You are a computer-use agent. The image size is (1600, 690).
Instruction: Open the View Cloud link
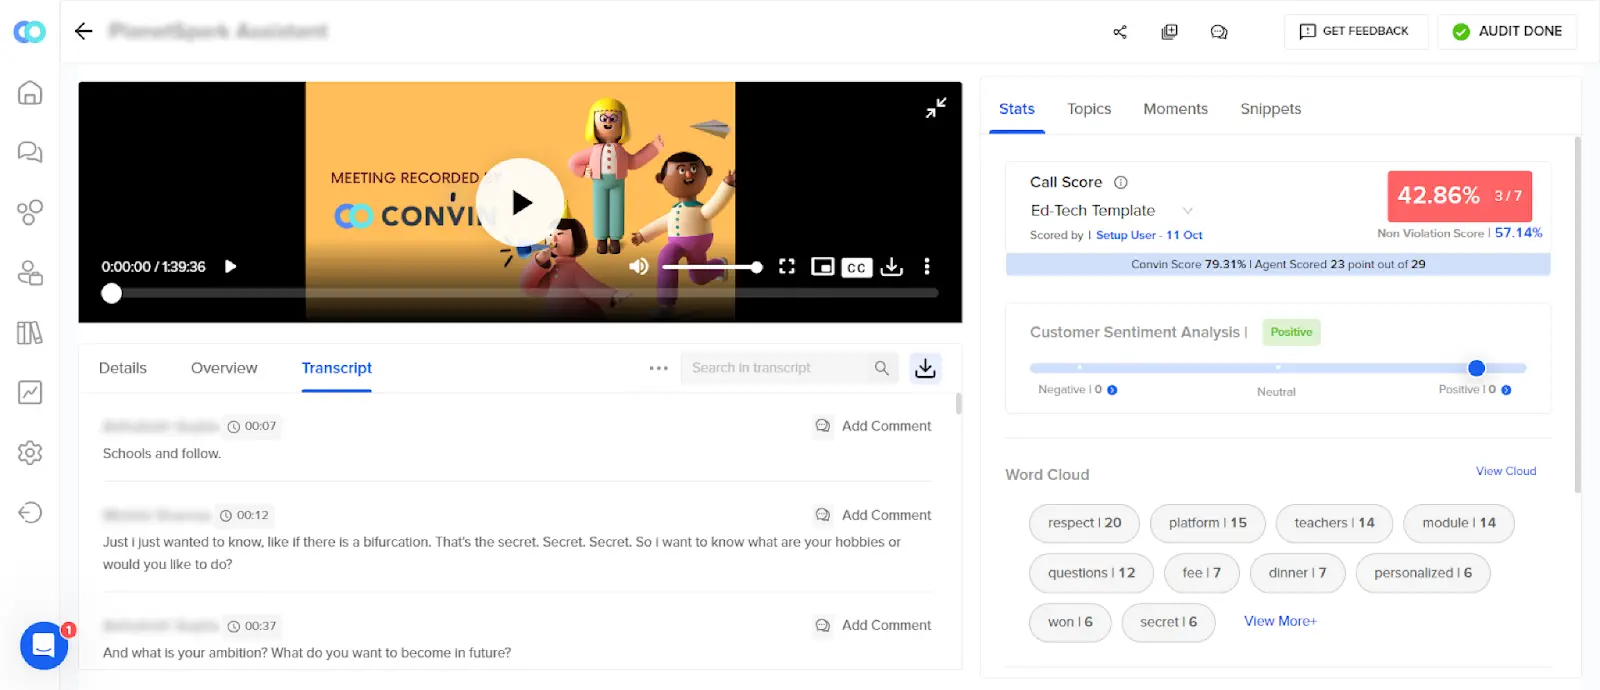point(1506,471)
